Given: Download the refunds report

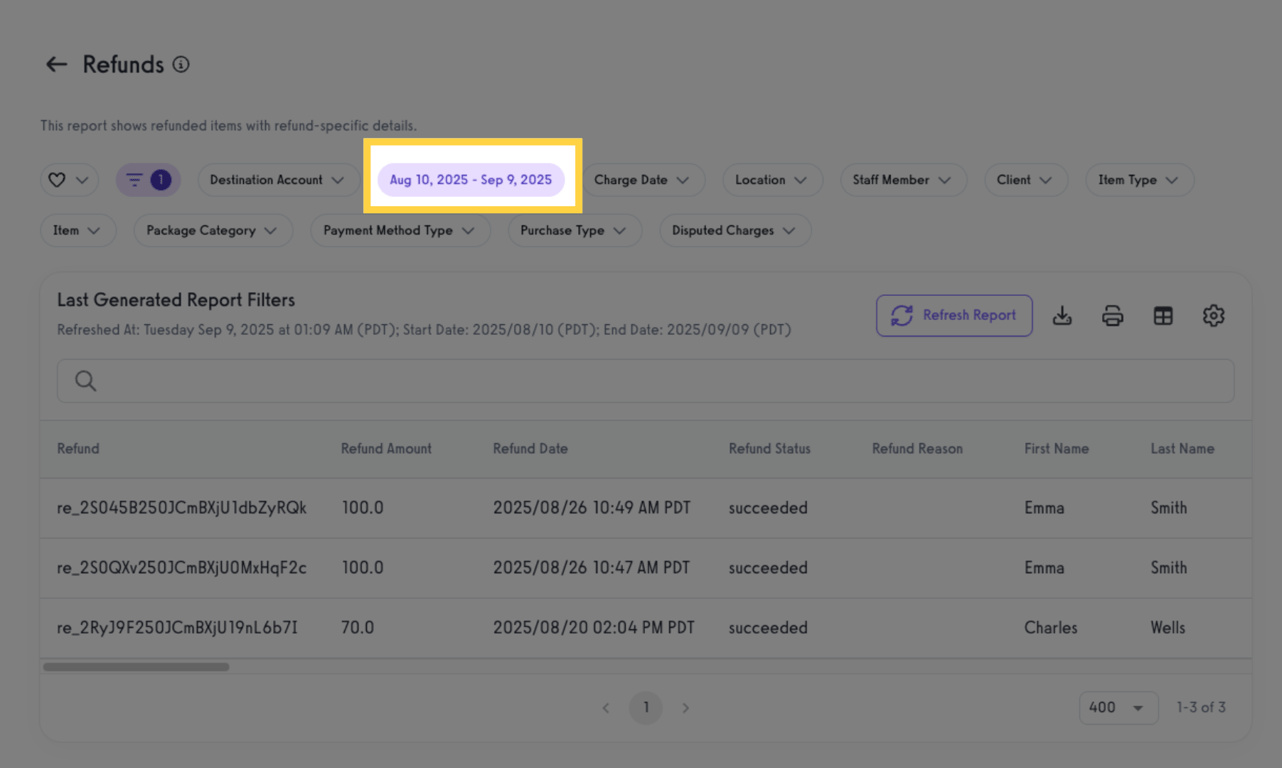Looking at the screenshot, I should [x=1062, y=315].
